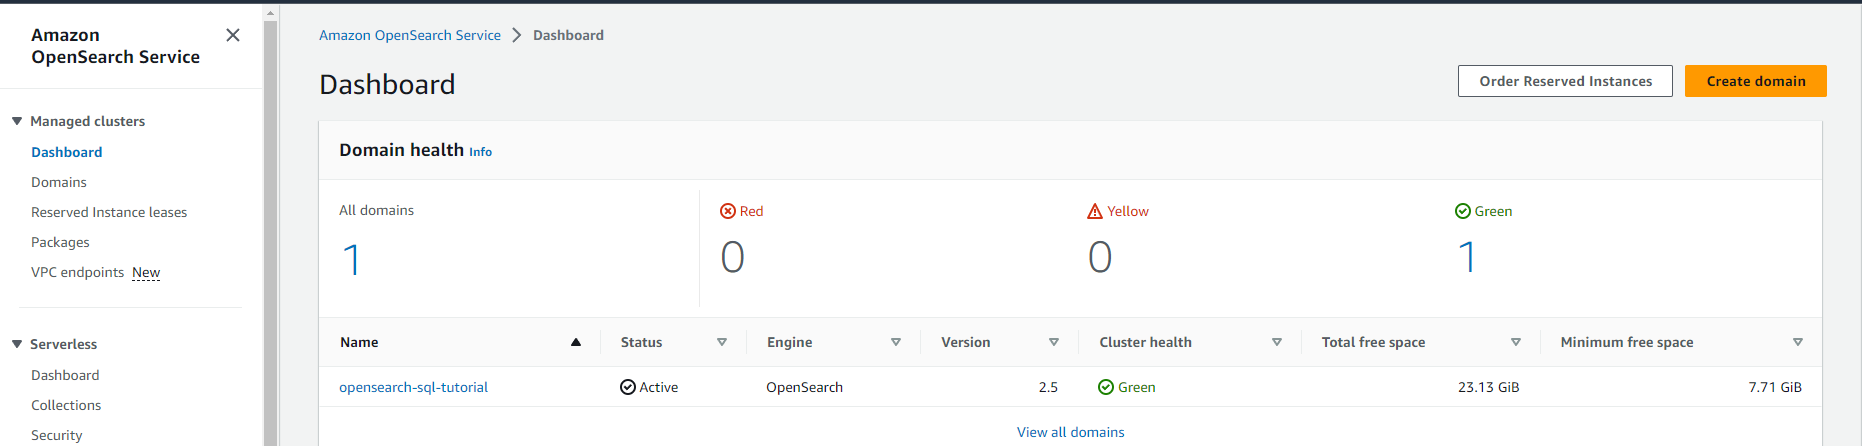Screen dimensions: 1862x446
Task: Click the green check icon in health summary
Action: tap(1463, 211)
